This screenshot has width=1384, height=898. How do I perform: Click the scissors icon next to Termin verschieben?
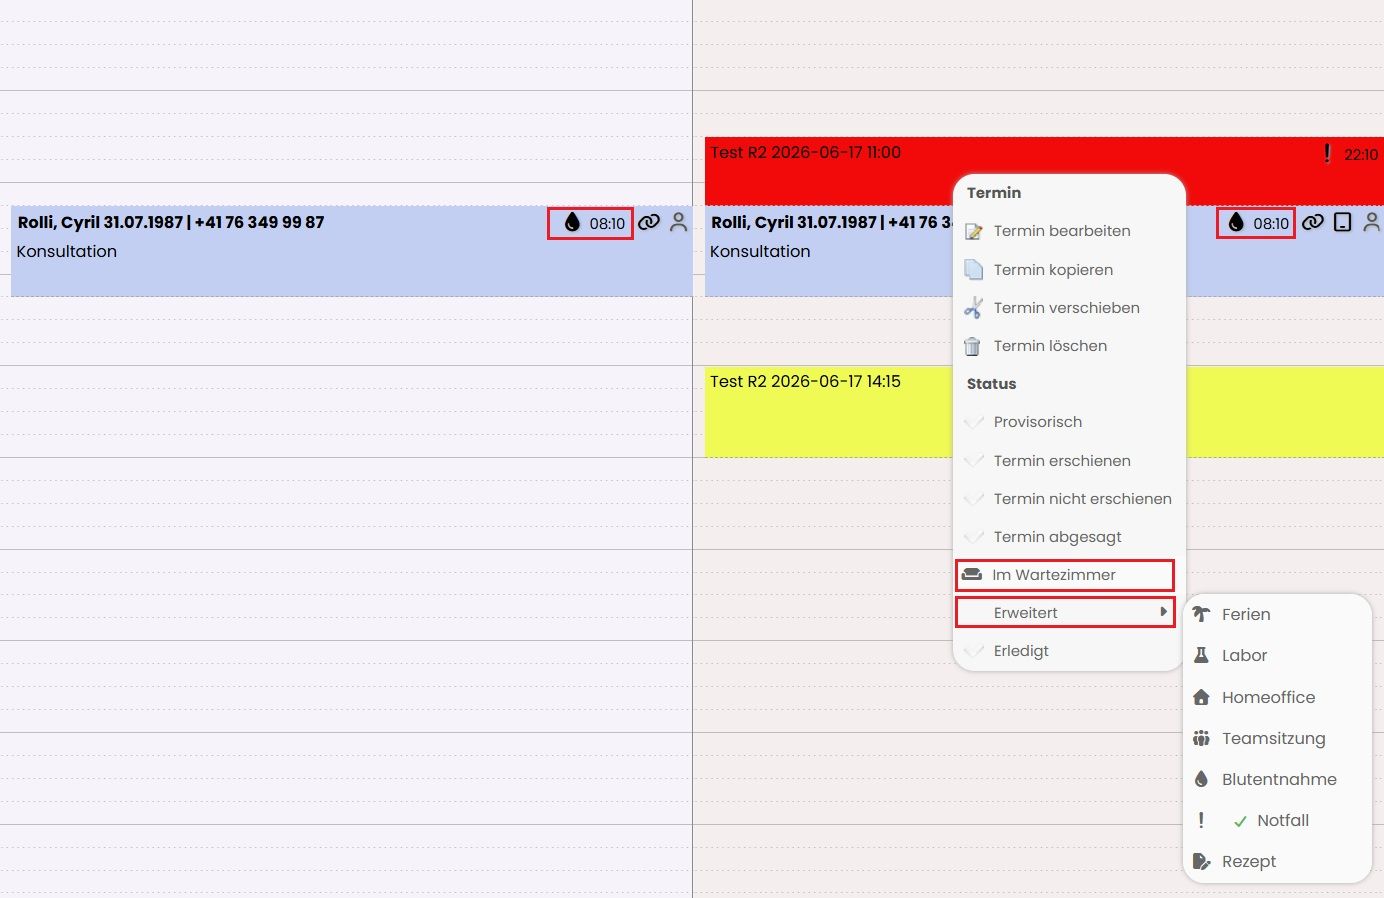pyautogui.click(x=973, y=308)
